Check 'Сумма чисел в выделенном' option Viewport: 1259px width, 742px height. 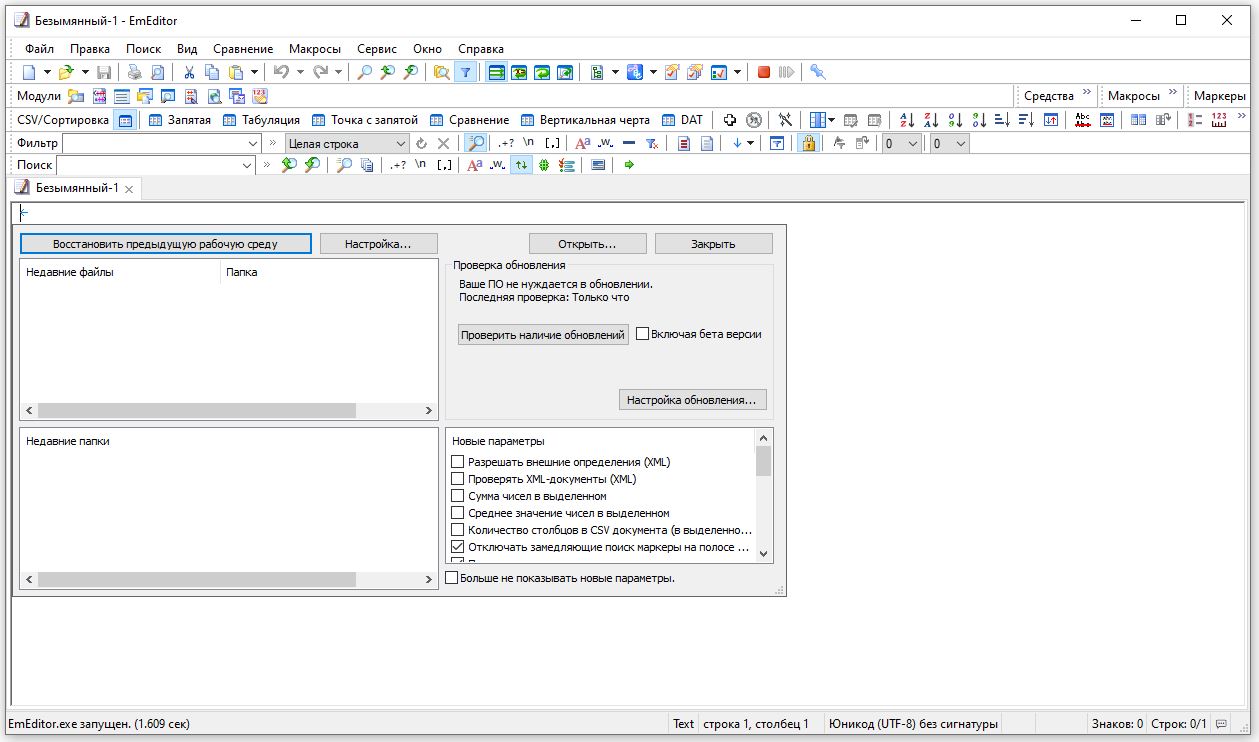(x=458, y=496)
